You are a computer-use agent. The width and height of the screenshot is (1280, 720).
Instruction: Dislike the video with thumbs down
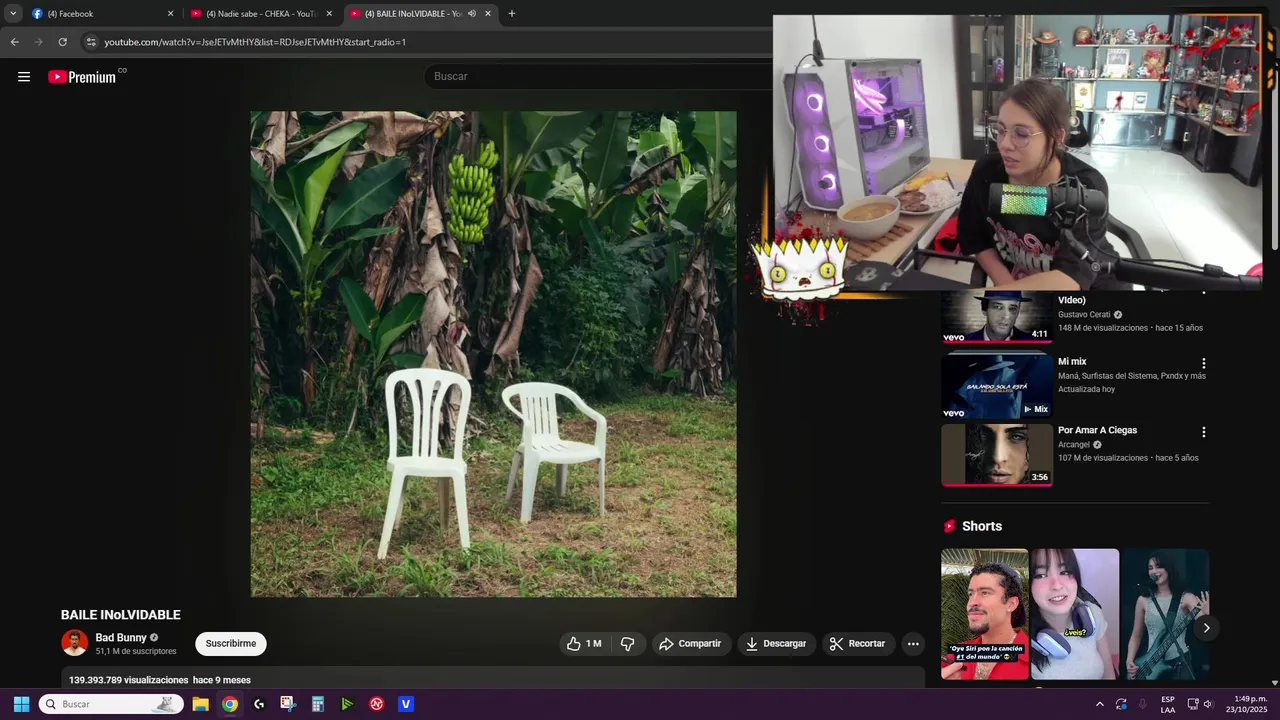coord(627,644)
